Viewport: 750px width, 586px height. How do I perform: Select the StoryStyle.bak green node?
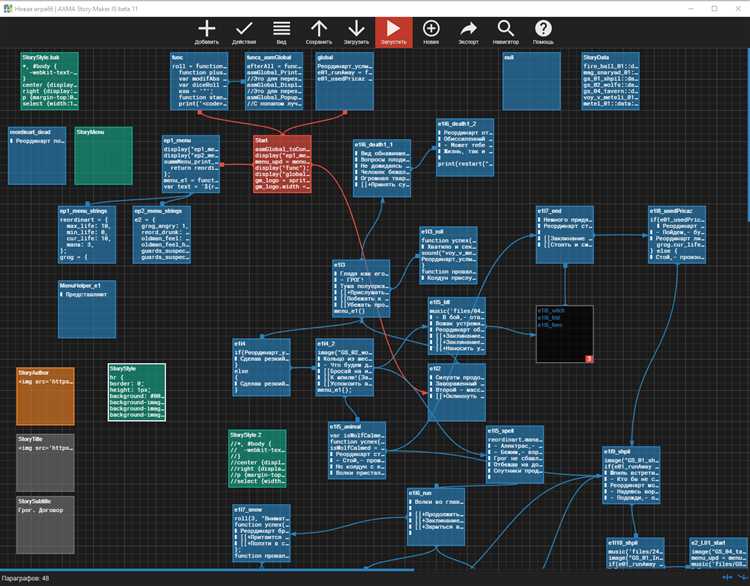[x=50, y=81]
